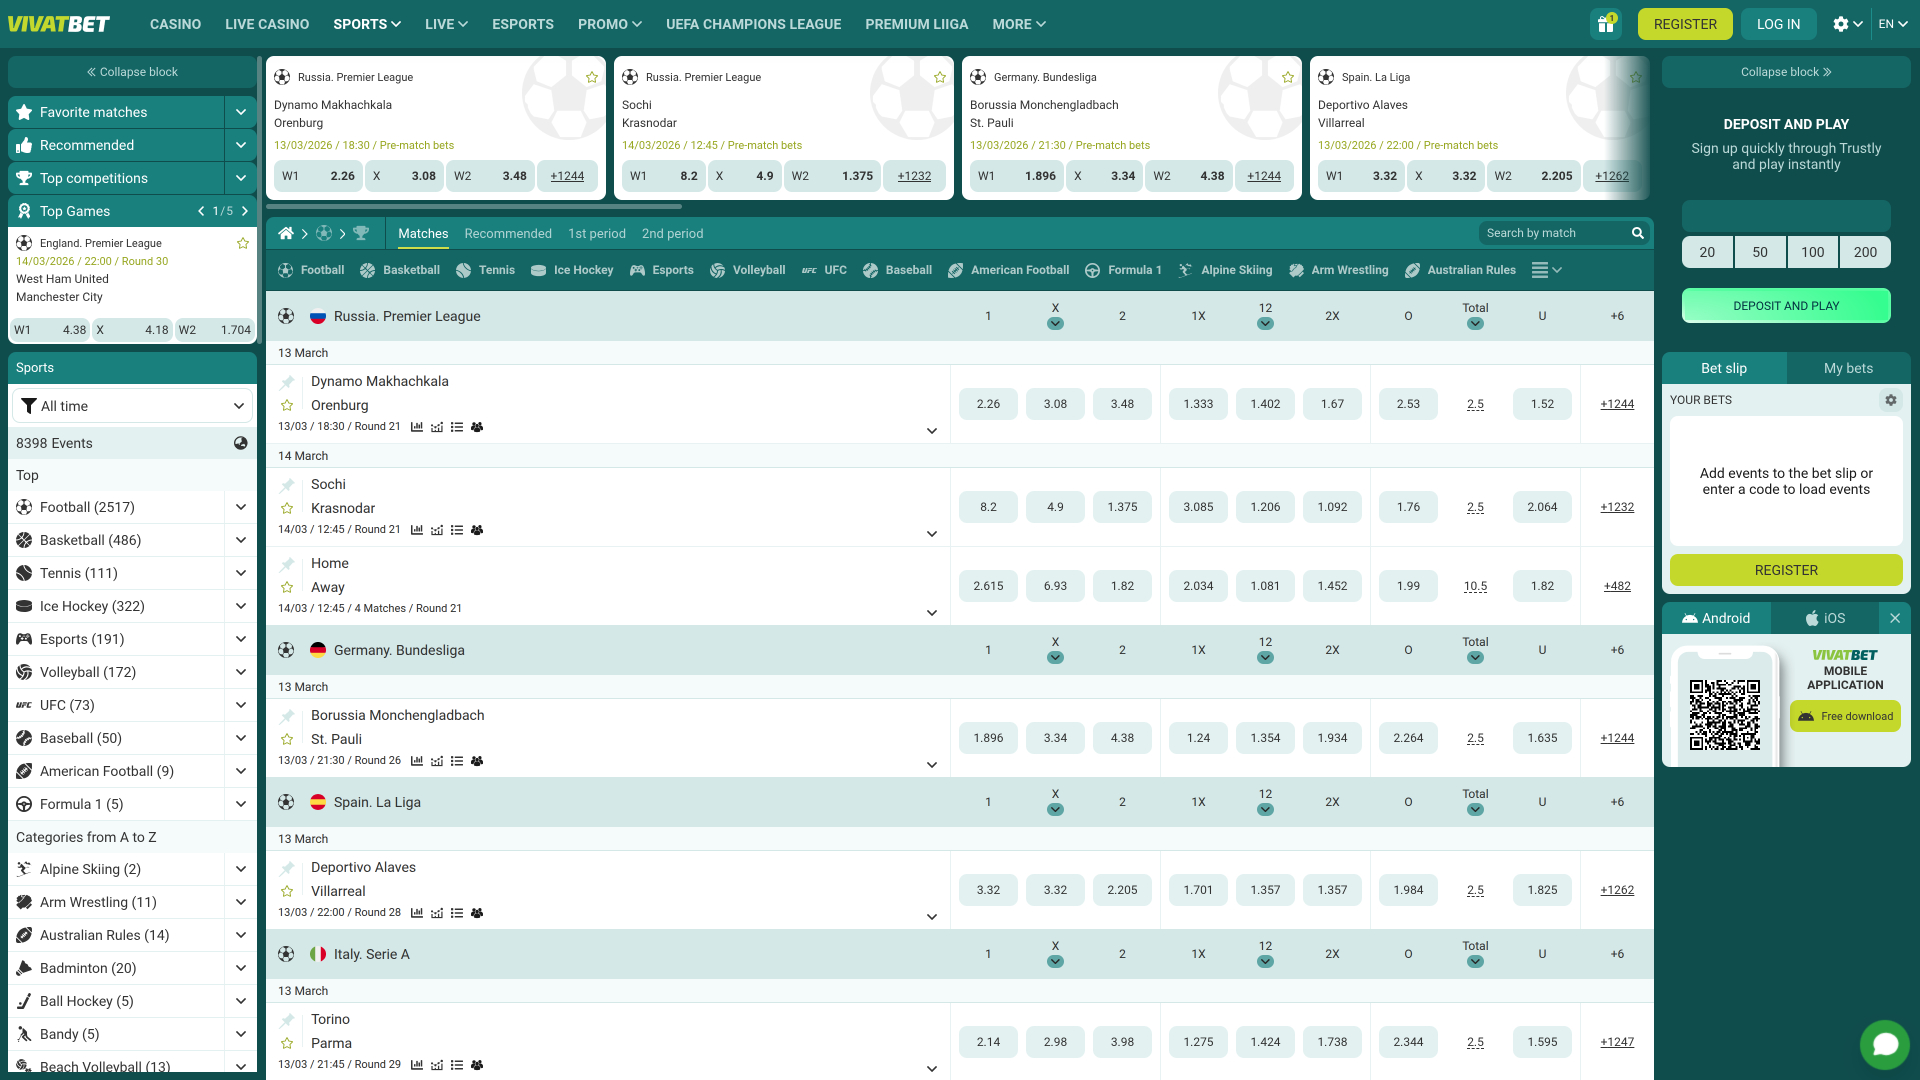Viewport: 1920px width, 1080px height.
Task: Favorite the Dynamo Makhachkala vs Orenburg match star
Action: click(x=287, y=405)
